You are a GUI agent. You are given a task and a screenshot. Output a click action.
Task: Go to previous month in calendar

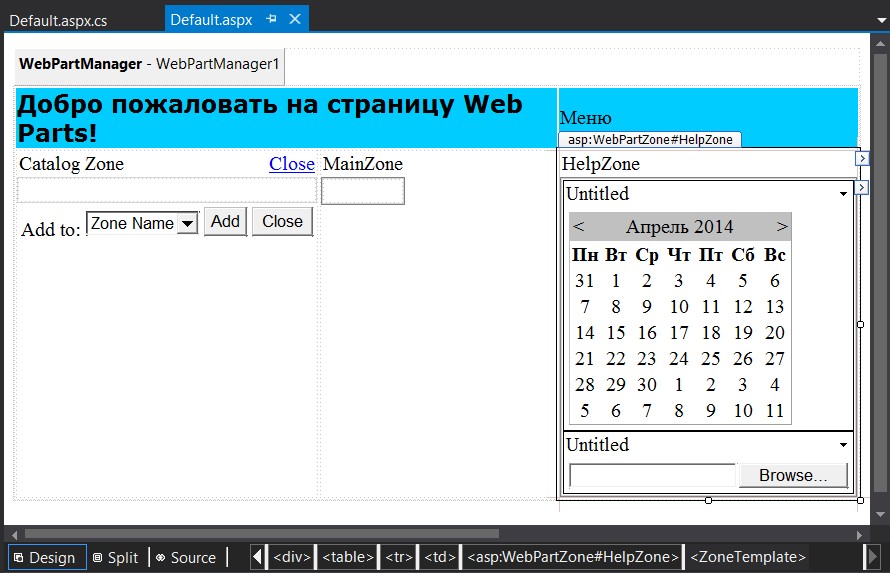(578, 226)
